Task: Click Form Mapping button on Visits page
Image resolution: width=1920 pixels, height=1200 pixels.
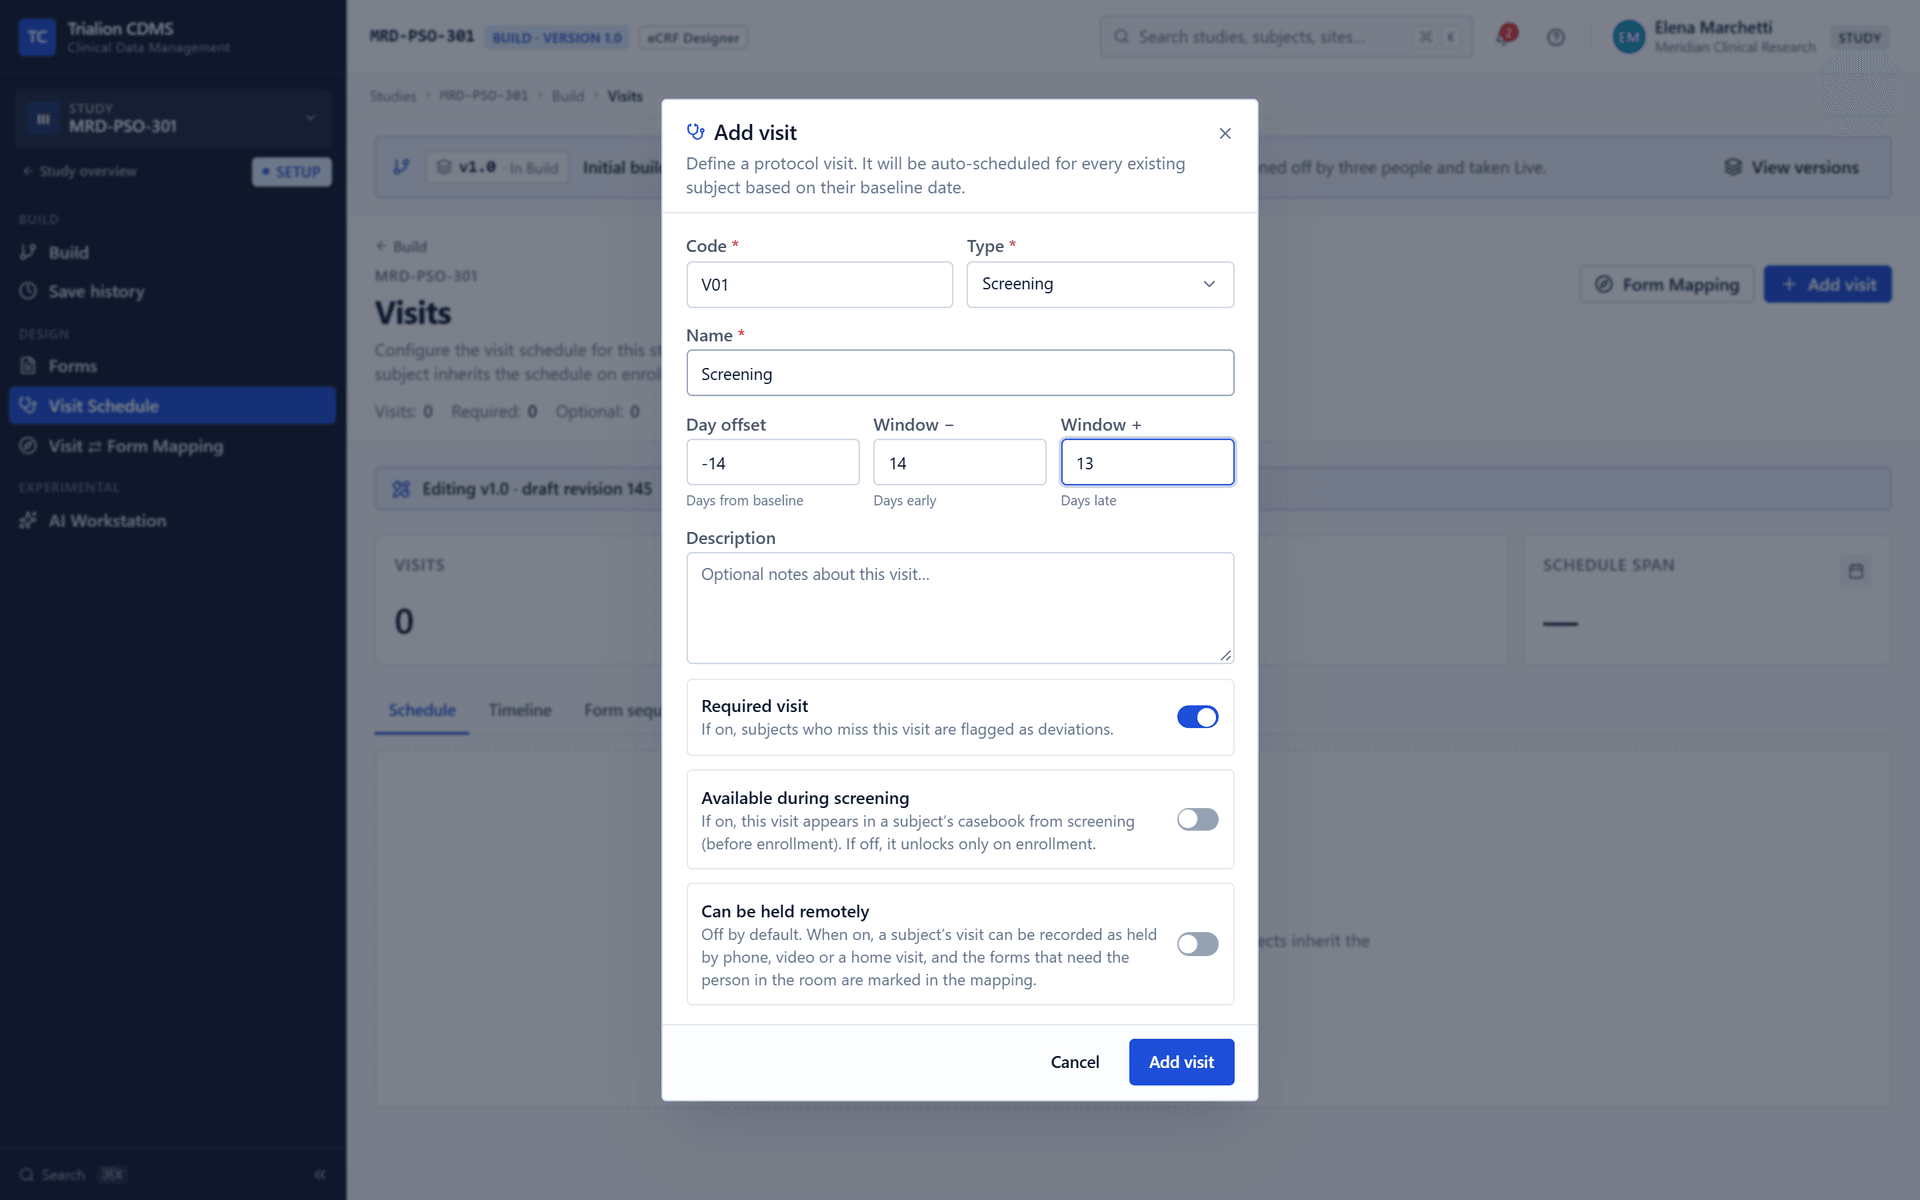Action: tap(1667, 285)
